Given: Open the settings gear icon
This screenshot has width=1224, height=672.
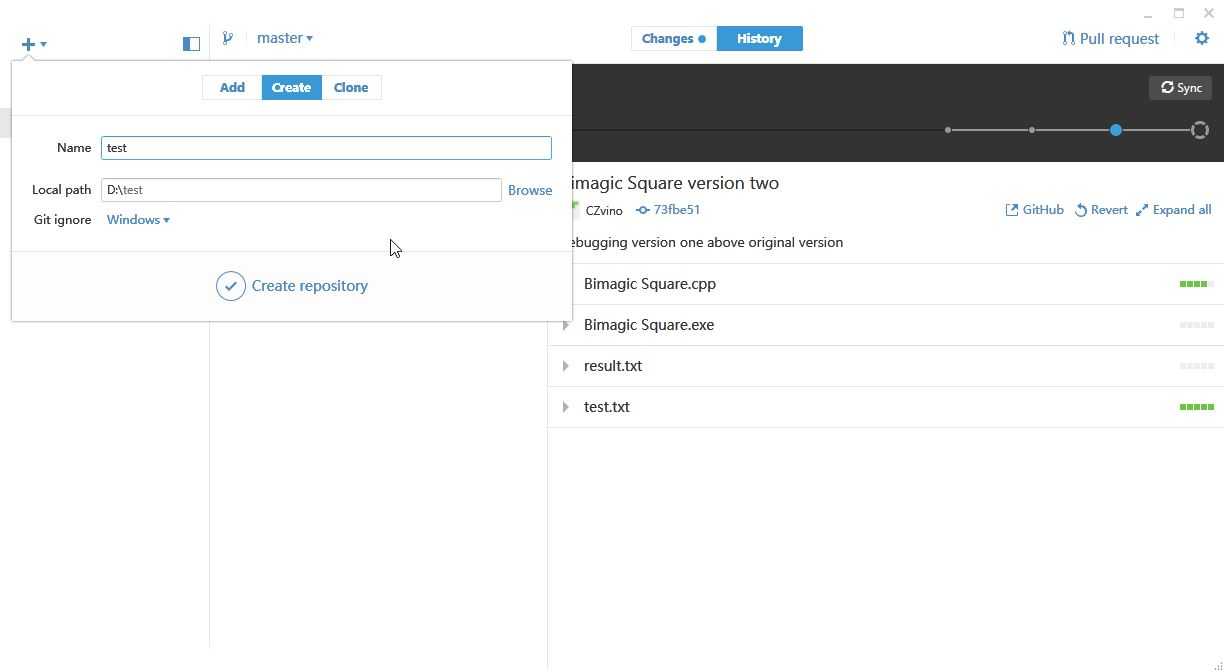Looking at the screenshot, I should click(1202, 38).
